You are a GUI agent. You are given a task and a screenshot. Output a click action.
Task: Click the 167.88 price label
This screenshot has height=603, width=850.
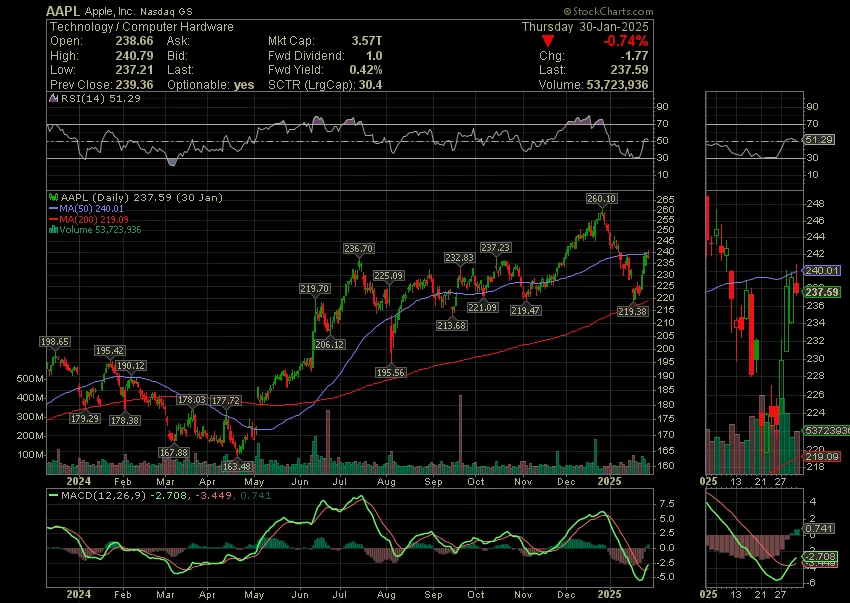click(x=173, y=452)
